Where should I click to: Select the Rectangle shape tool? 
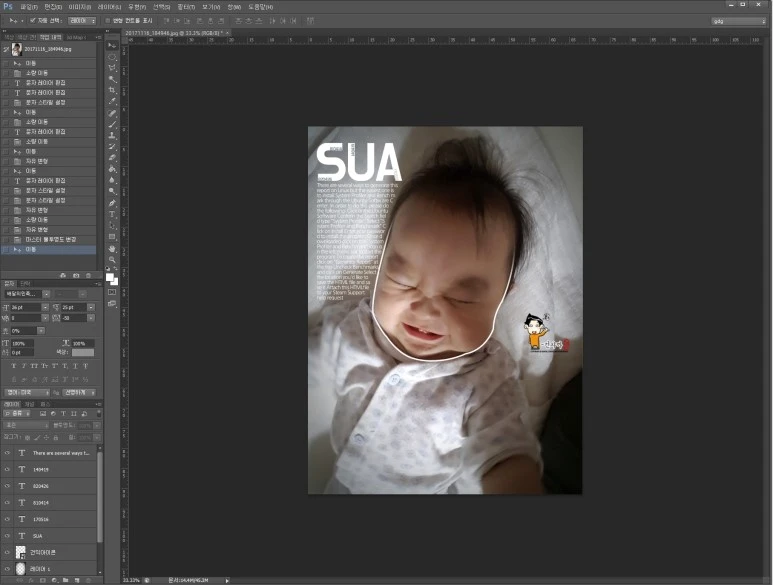coord(112,237)
